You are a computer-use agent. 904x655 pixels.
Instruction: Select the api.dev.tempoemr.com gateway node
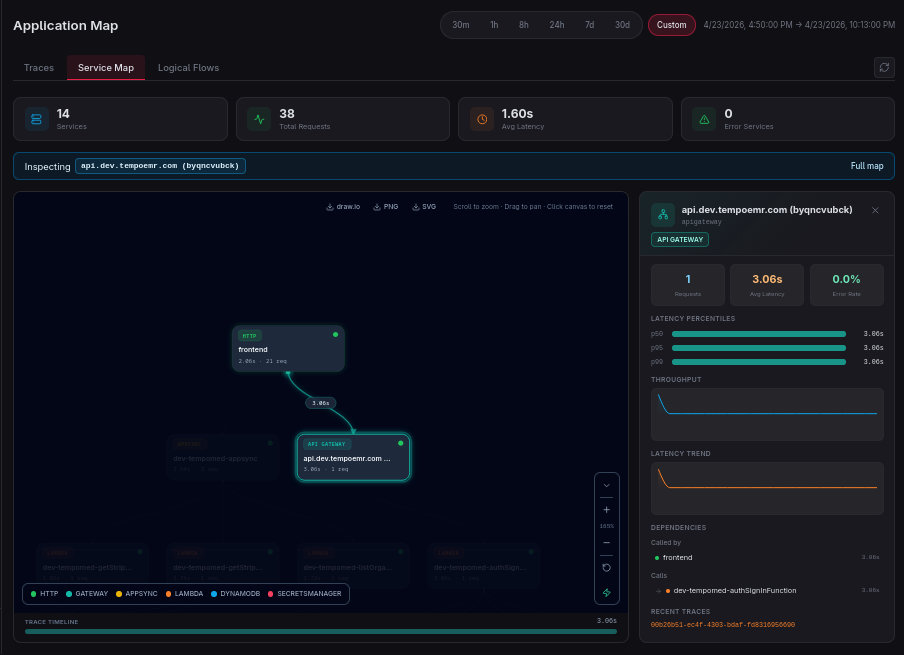353,457
